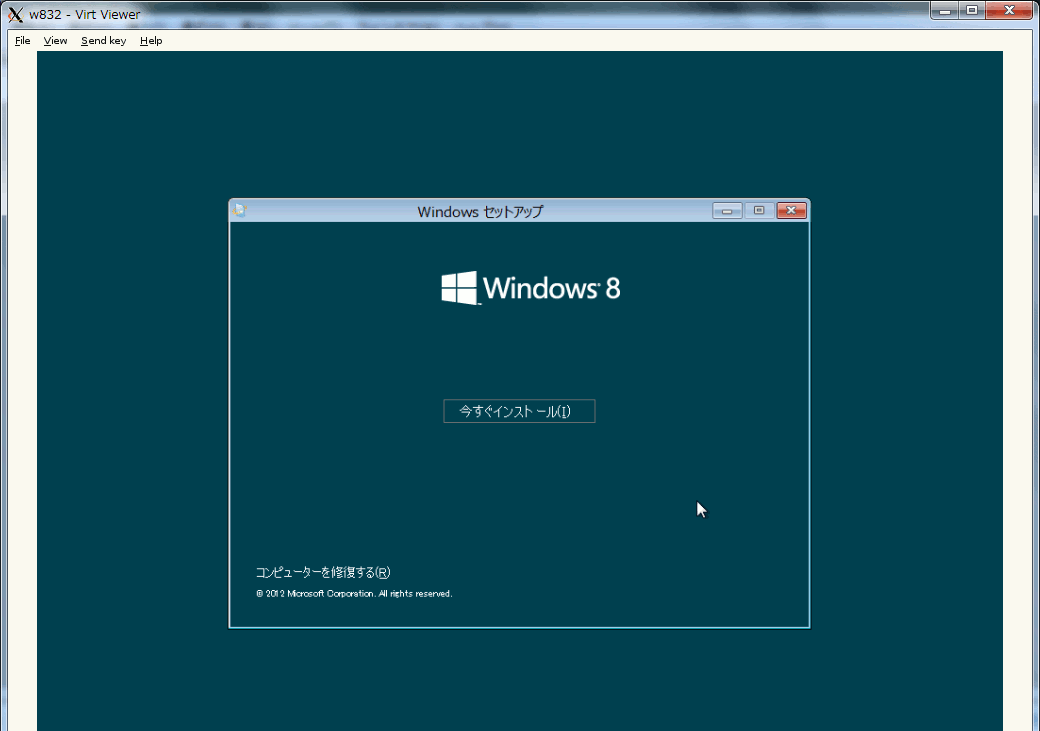Click コンピューターを修復する(R) repair link
The height and width of the screenshot is (731, 1040).
click(x=323, y=572)
